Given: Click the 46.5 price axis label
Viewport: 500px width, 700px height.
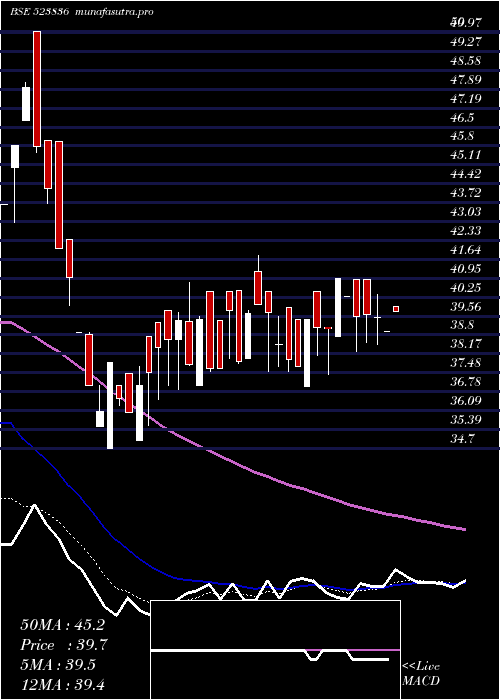Looking at the screenshot, I should tap(463, 118).
